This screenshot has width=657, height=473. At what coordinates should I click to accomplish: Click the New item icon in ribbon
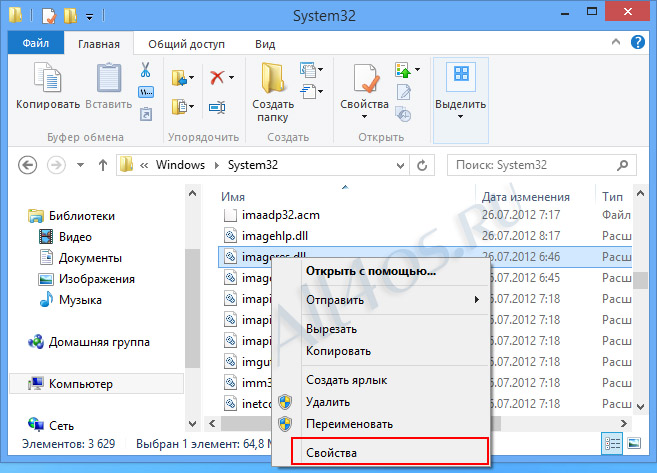(x=308, y=70)
